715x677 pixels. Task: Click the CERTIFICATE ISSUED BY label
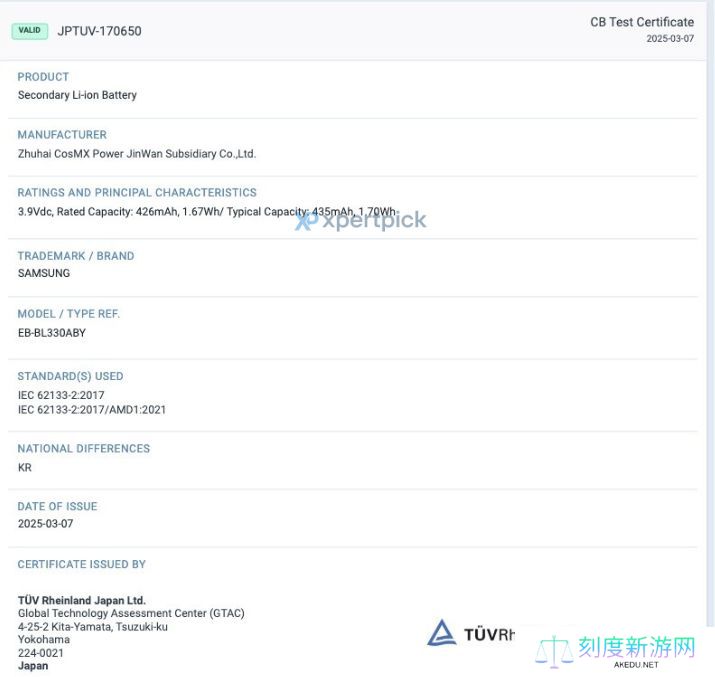tap(82, 564)
